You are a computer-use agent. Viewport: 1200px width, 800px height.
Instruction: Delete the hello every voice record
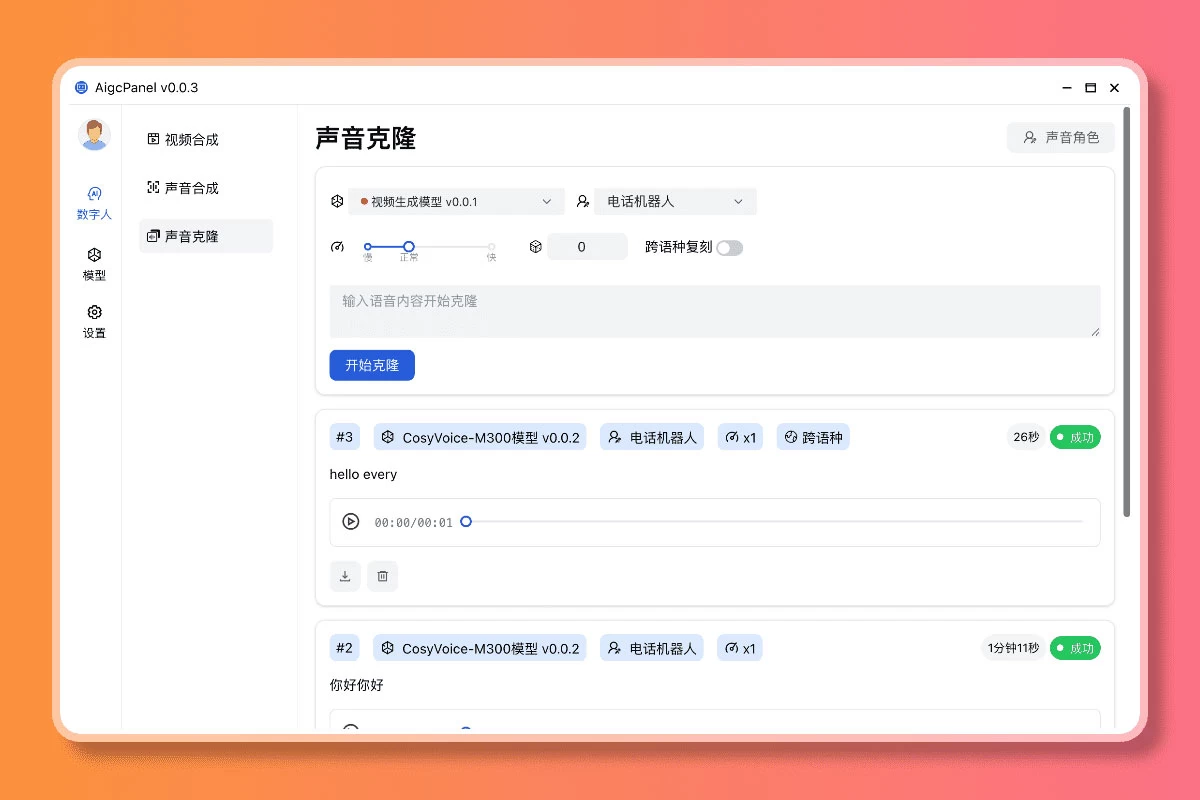[383, 576]
